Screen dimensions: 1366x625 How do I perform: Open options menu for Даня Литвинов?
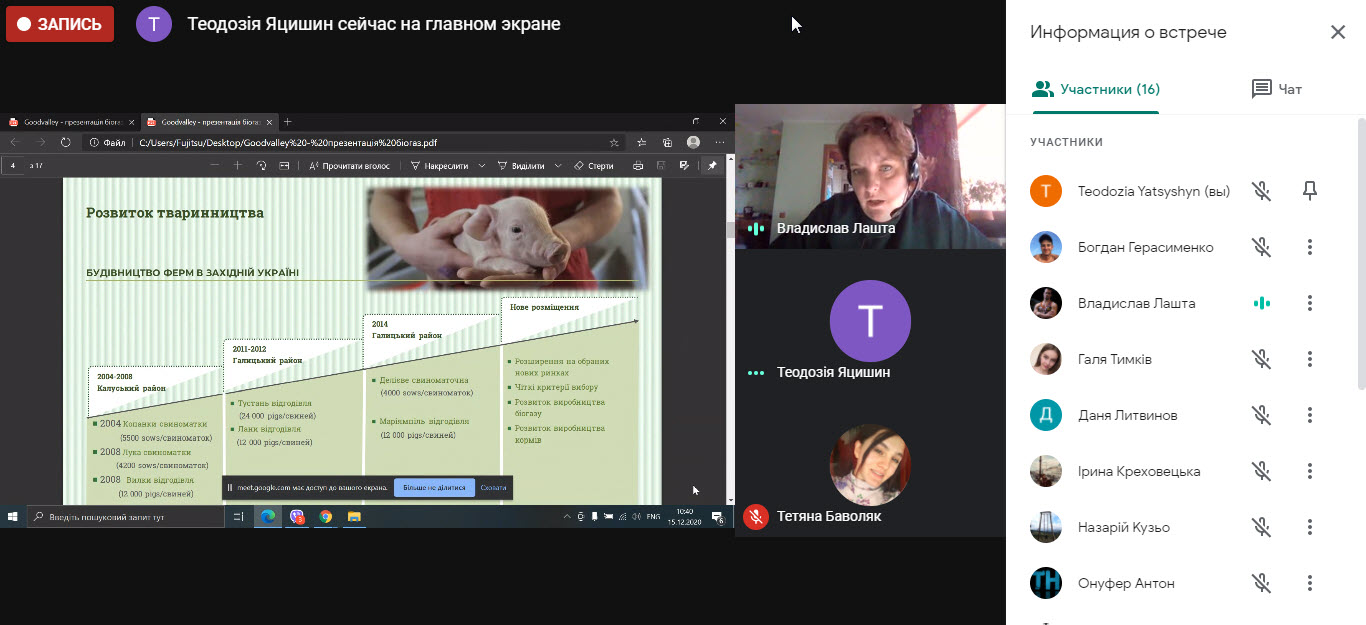pos(1310,415)
